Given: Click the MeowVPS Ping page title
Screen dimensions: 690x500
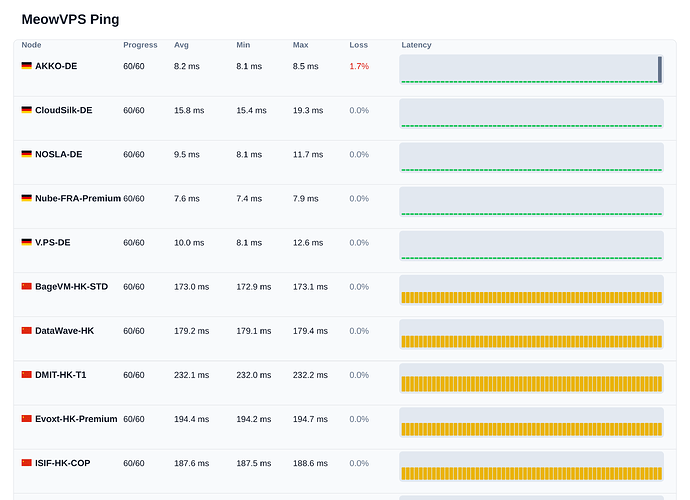Looking at the screenshot, I should (70, 19).
